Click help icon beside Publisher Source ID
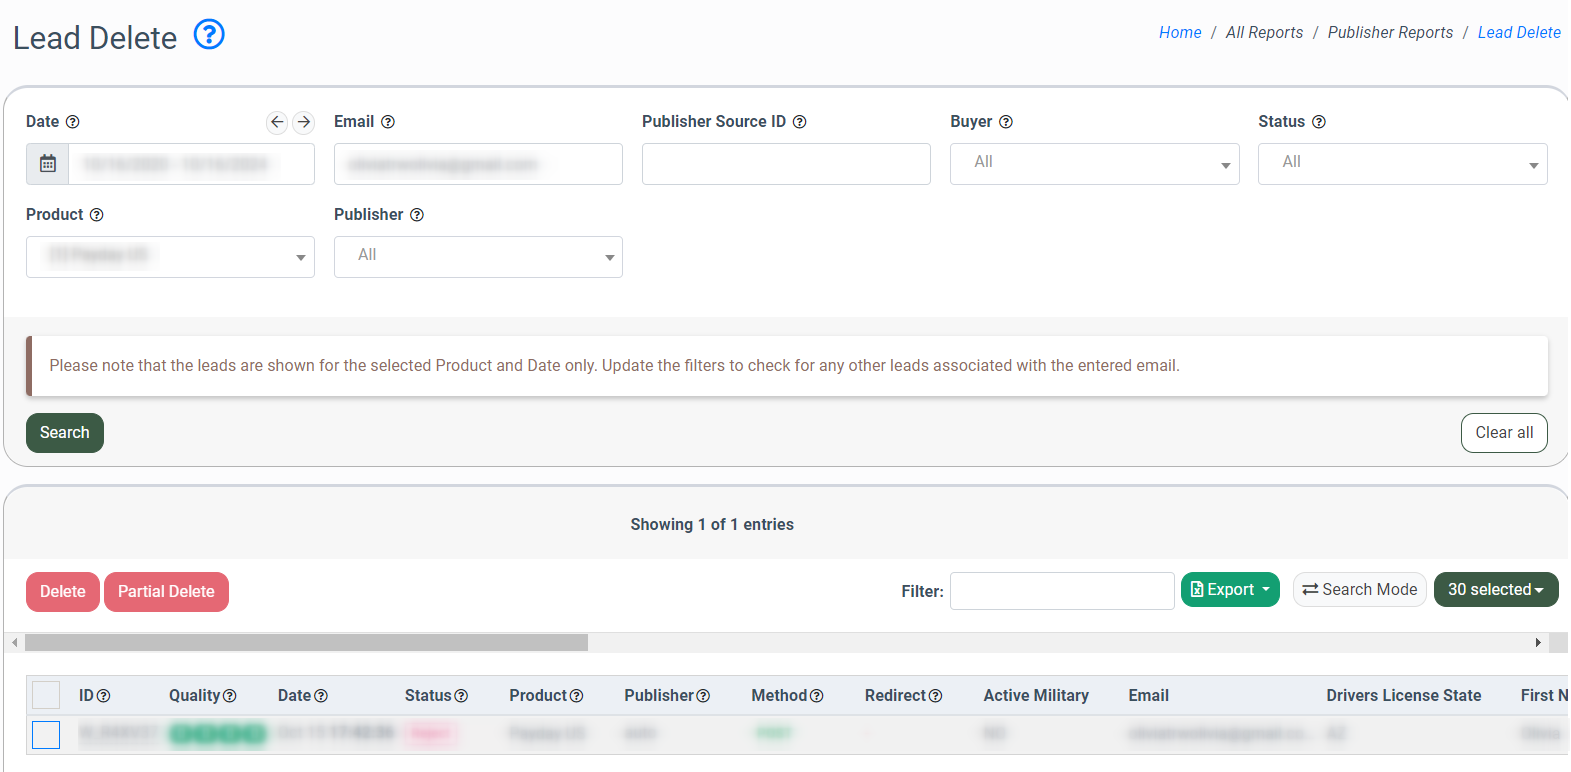This screenshot has width=1571, height=772. (799, 122)
